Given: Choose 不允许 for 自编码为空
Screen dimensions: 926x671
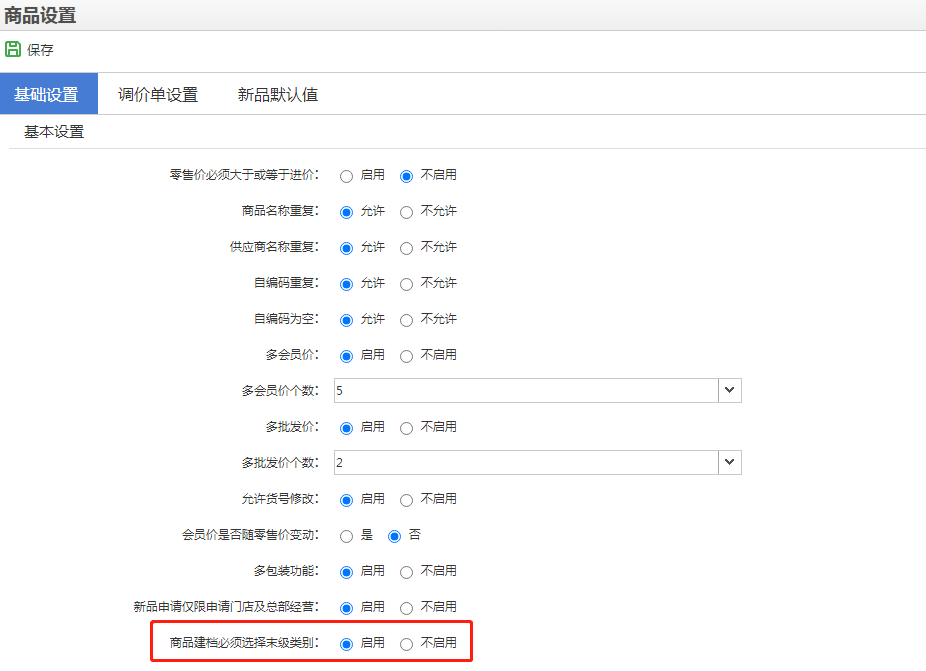Looking at the screenshot, I should 406,320.
